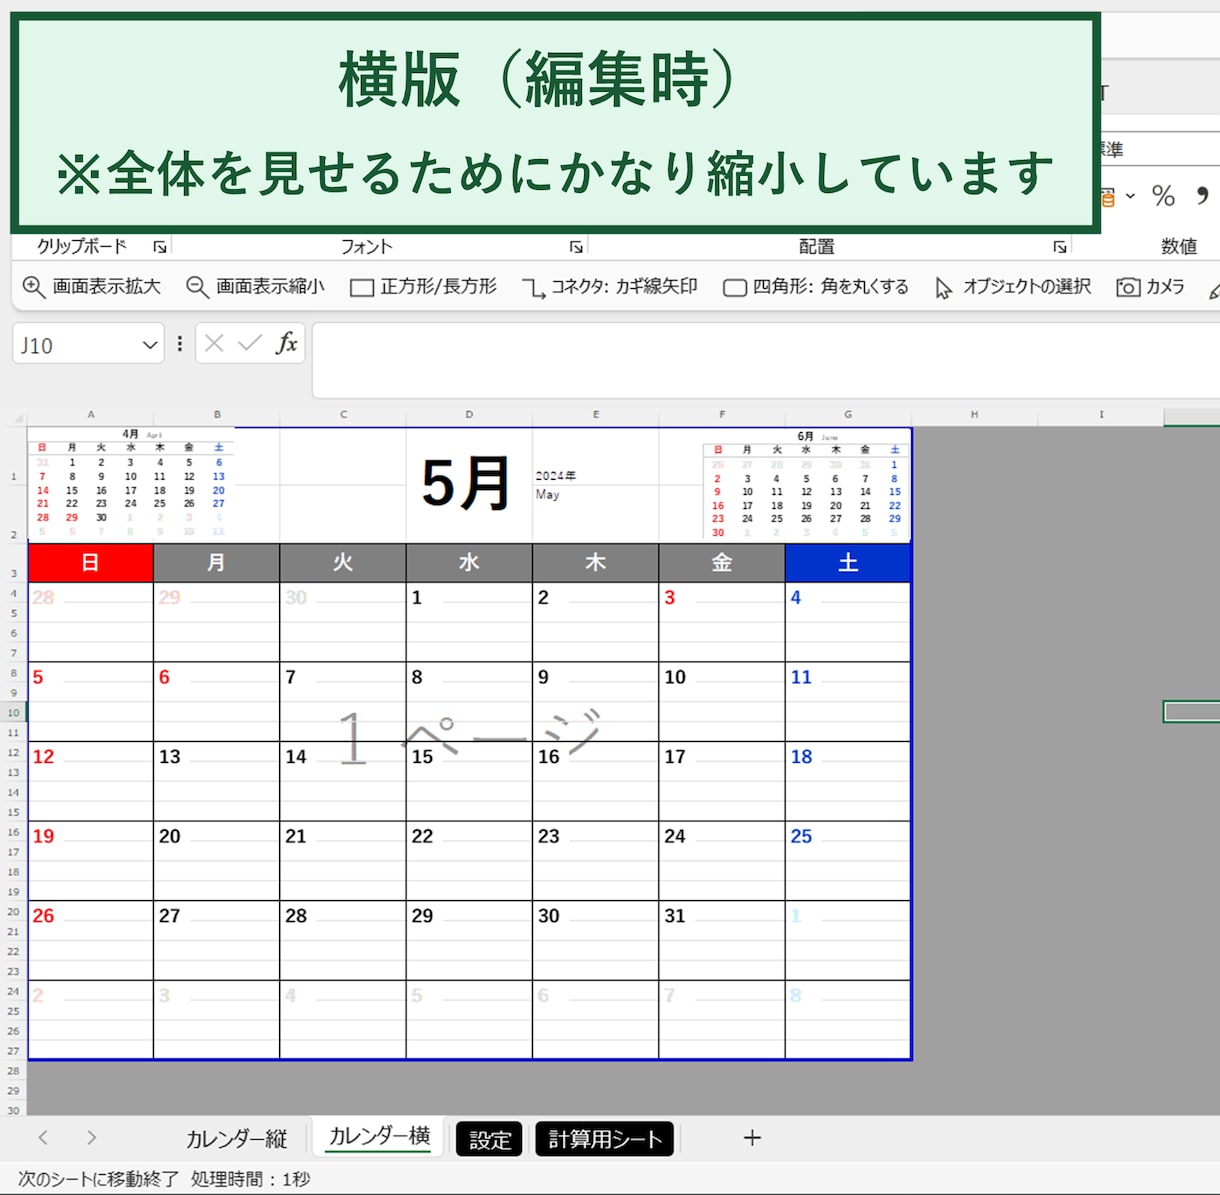Go to previous sheet tabs with left arrow

click(43, 1138)
